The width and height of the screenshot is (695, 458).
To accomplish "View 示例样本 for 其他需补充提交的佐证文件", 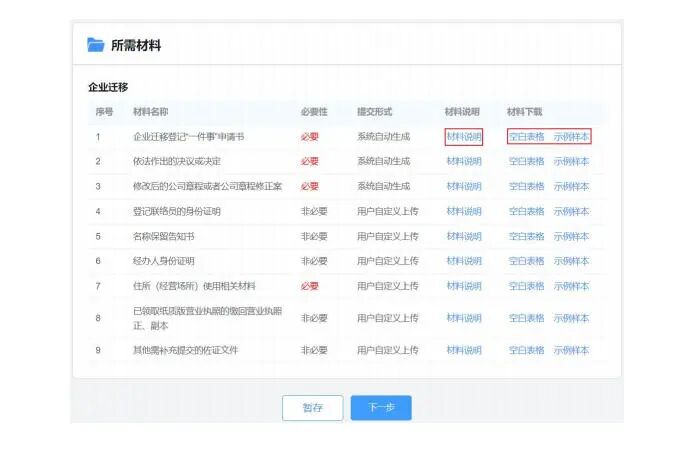I will (571, 350).
